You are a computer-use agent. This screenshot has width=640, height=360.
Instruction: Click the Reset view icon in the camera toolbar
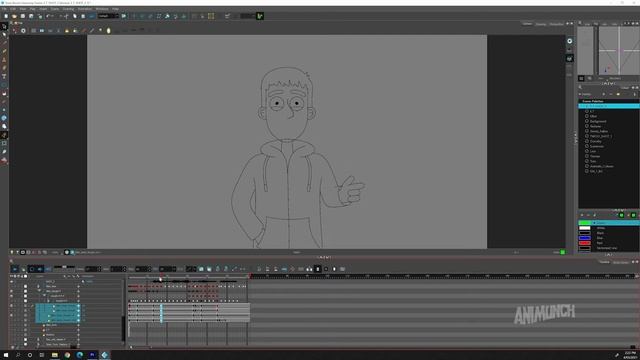tap(23, 31)
